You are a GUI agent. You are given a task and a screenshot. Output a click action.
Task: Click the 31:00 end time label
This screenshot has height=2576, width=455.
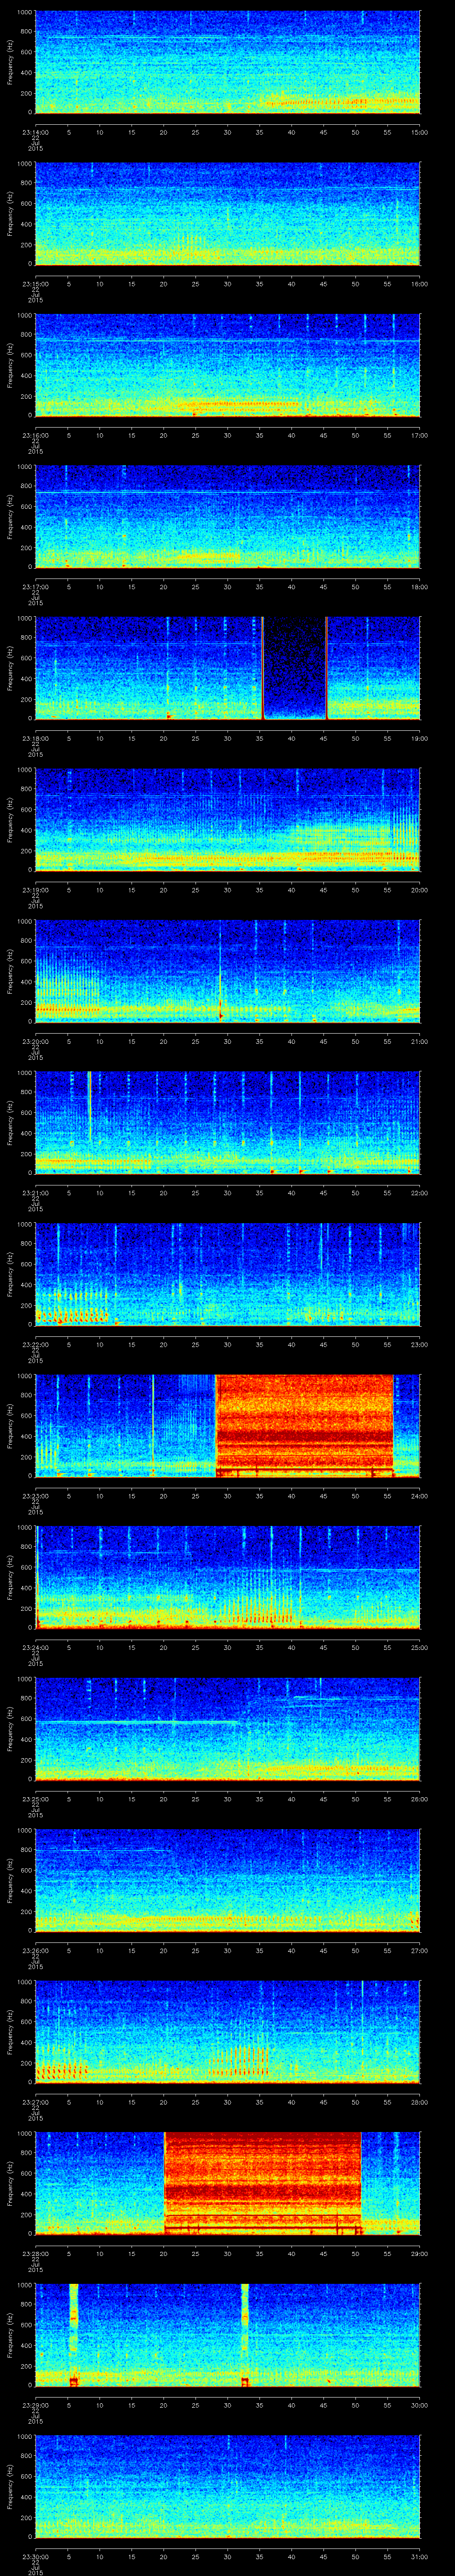419,2556
